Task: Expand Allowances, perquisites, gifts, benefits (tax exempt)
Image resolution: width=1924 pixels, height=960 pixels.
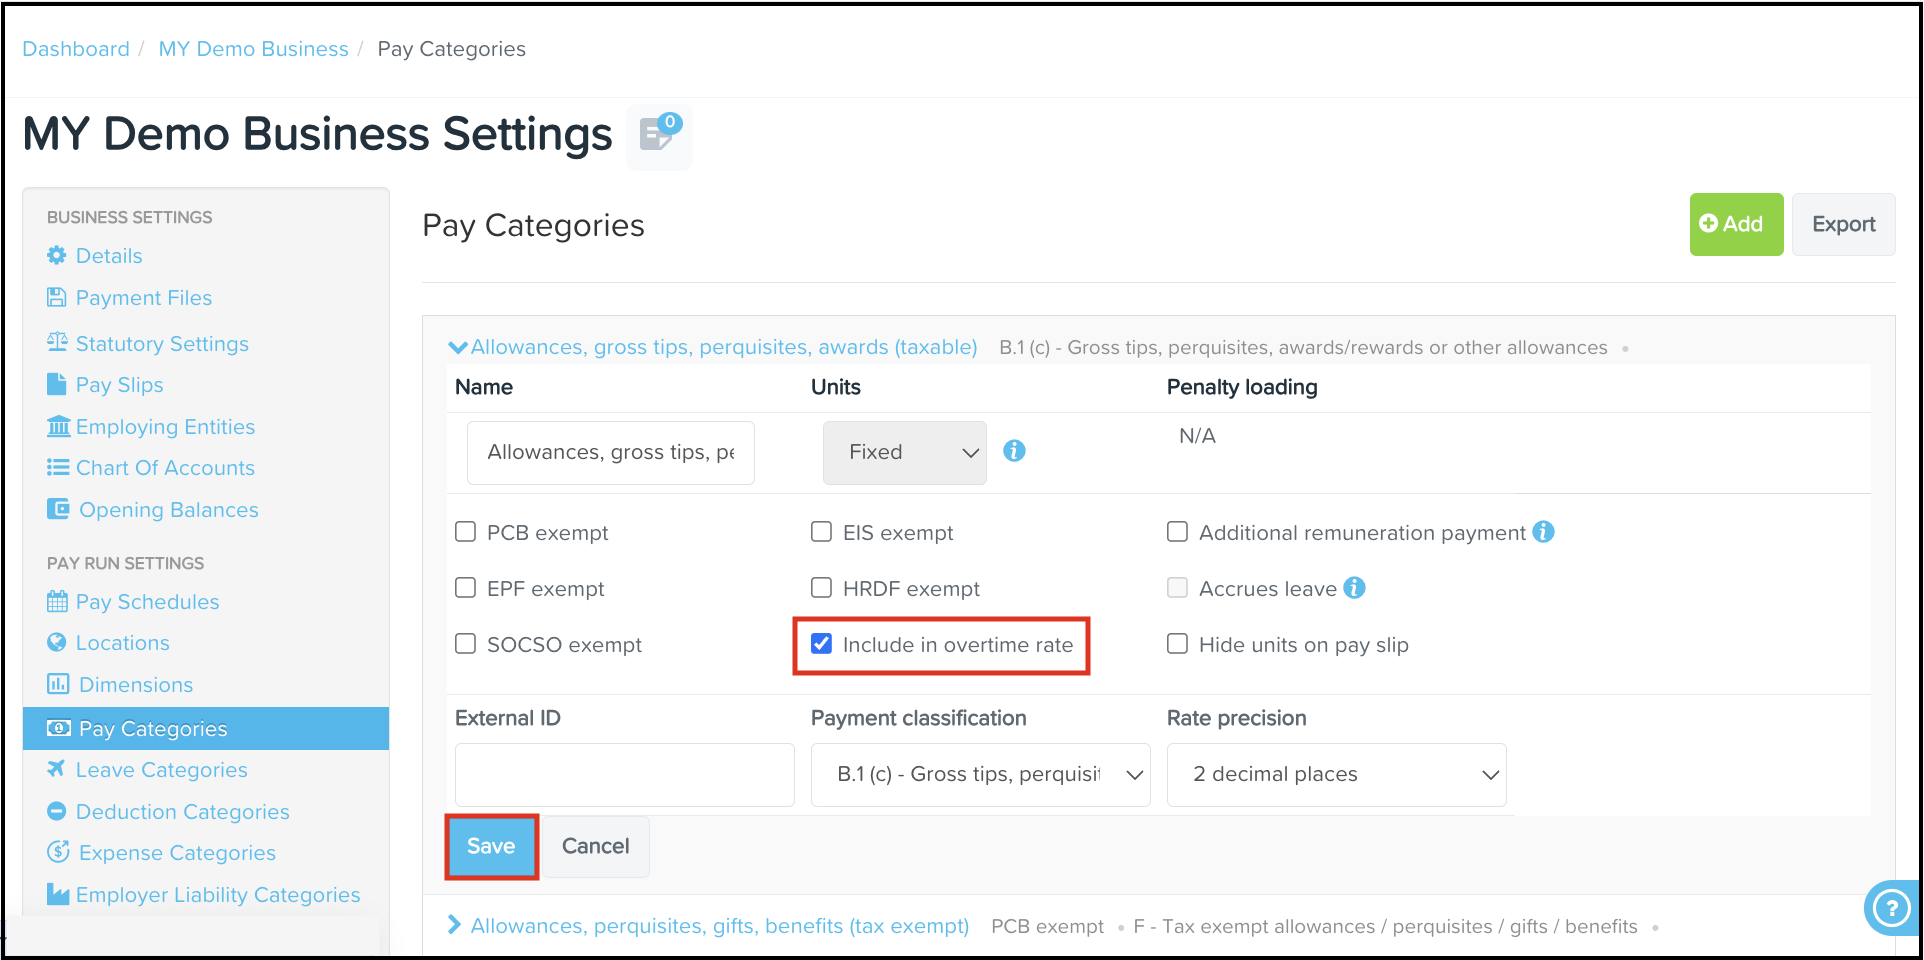Action: tap(719, 926)
